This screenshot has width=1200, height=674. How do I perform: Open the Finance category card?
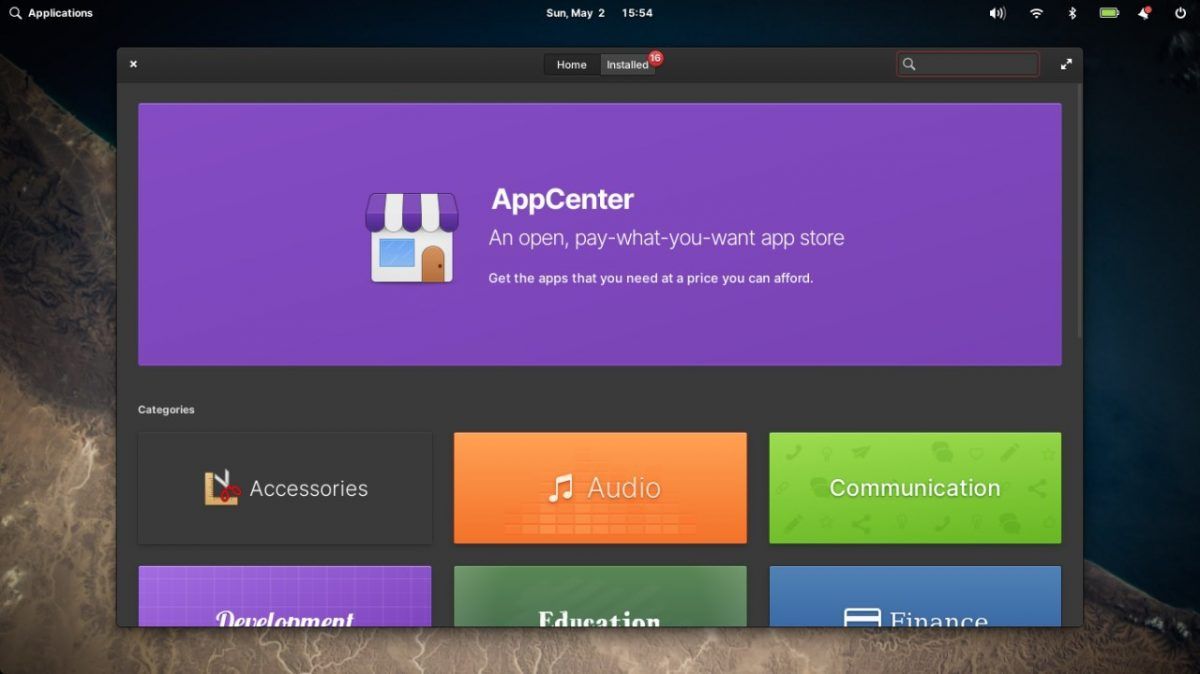tap(915, 596)
